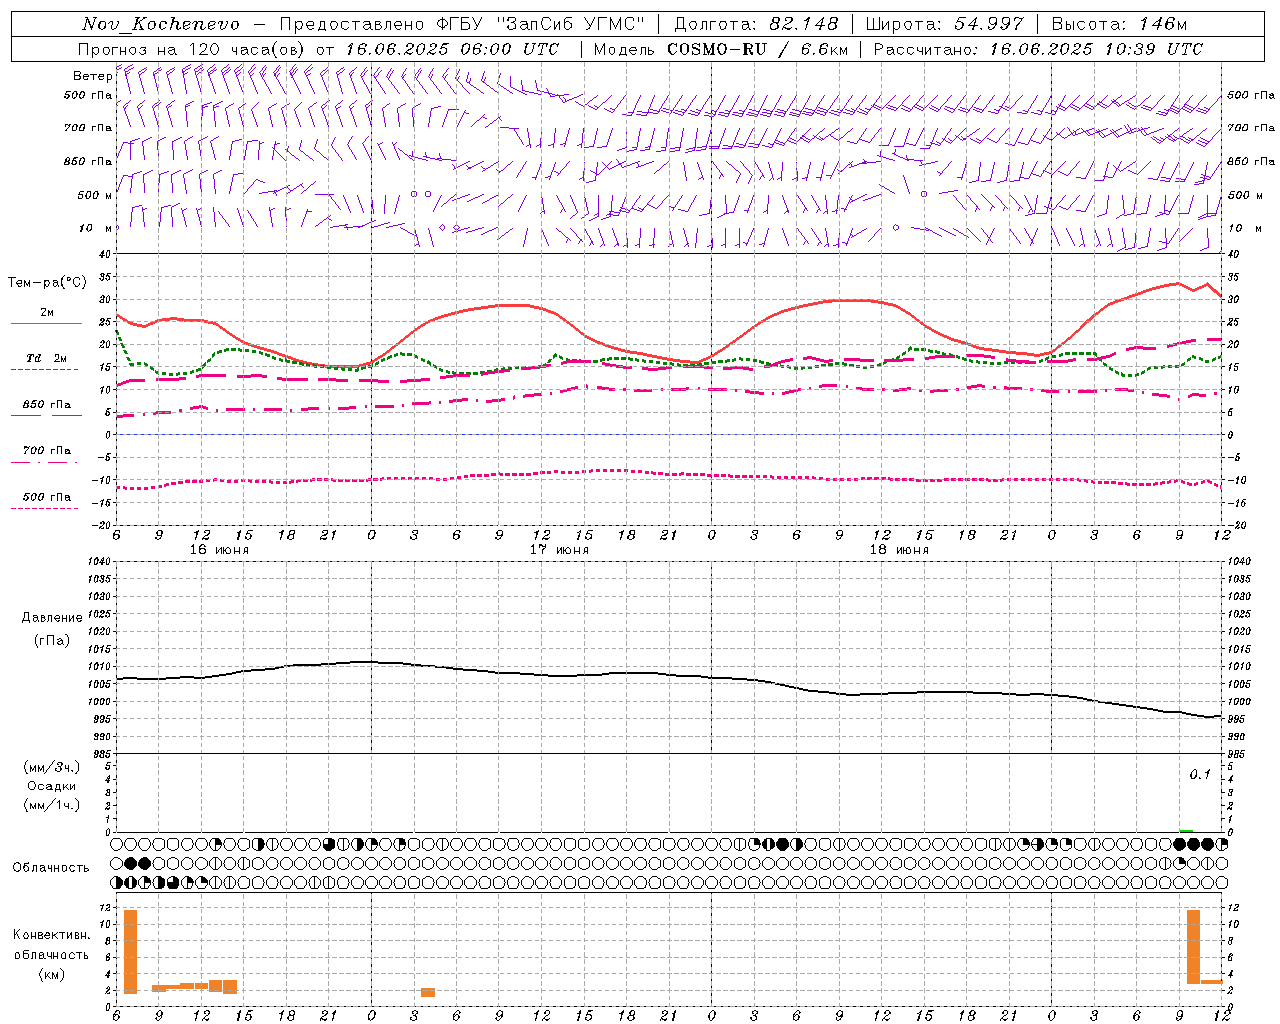Click the tall orange convective bar at chart end

point(1193,947)
